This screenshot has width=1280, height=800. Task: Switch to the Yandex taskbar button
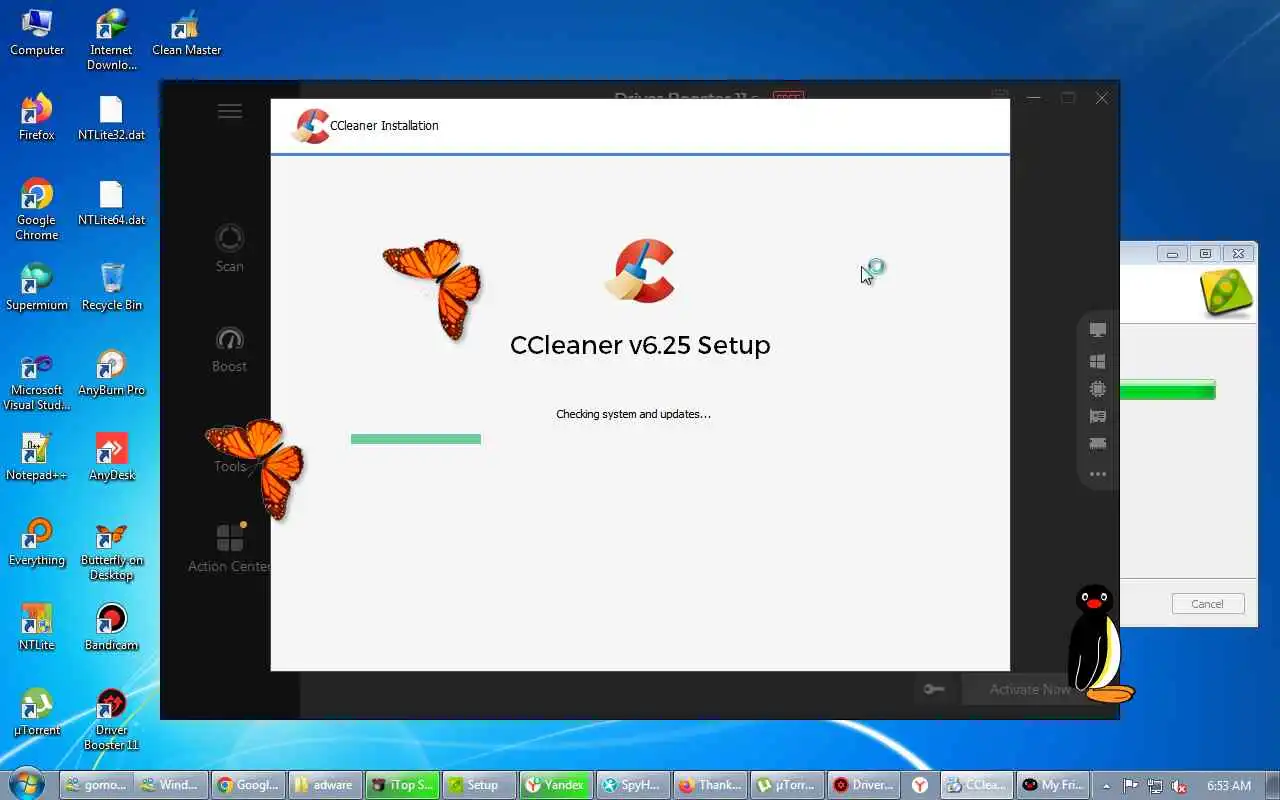[x=555, y=785]
